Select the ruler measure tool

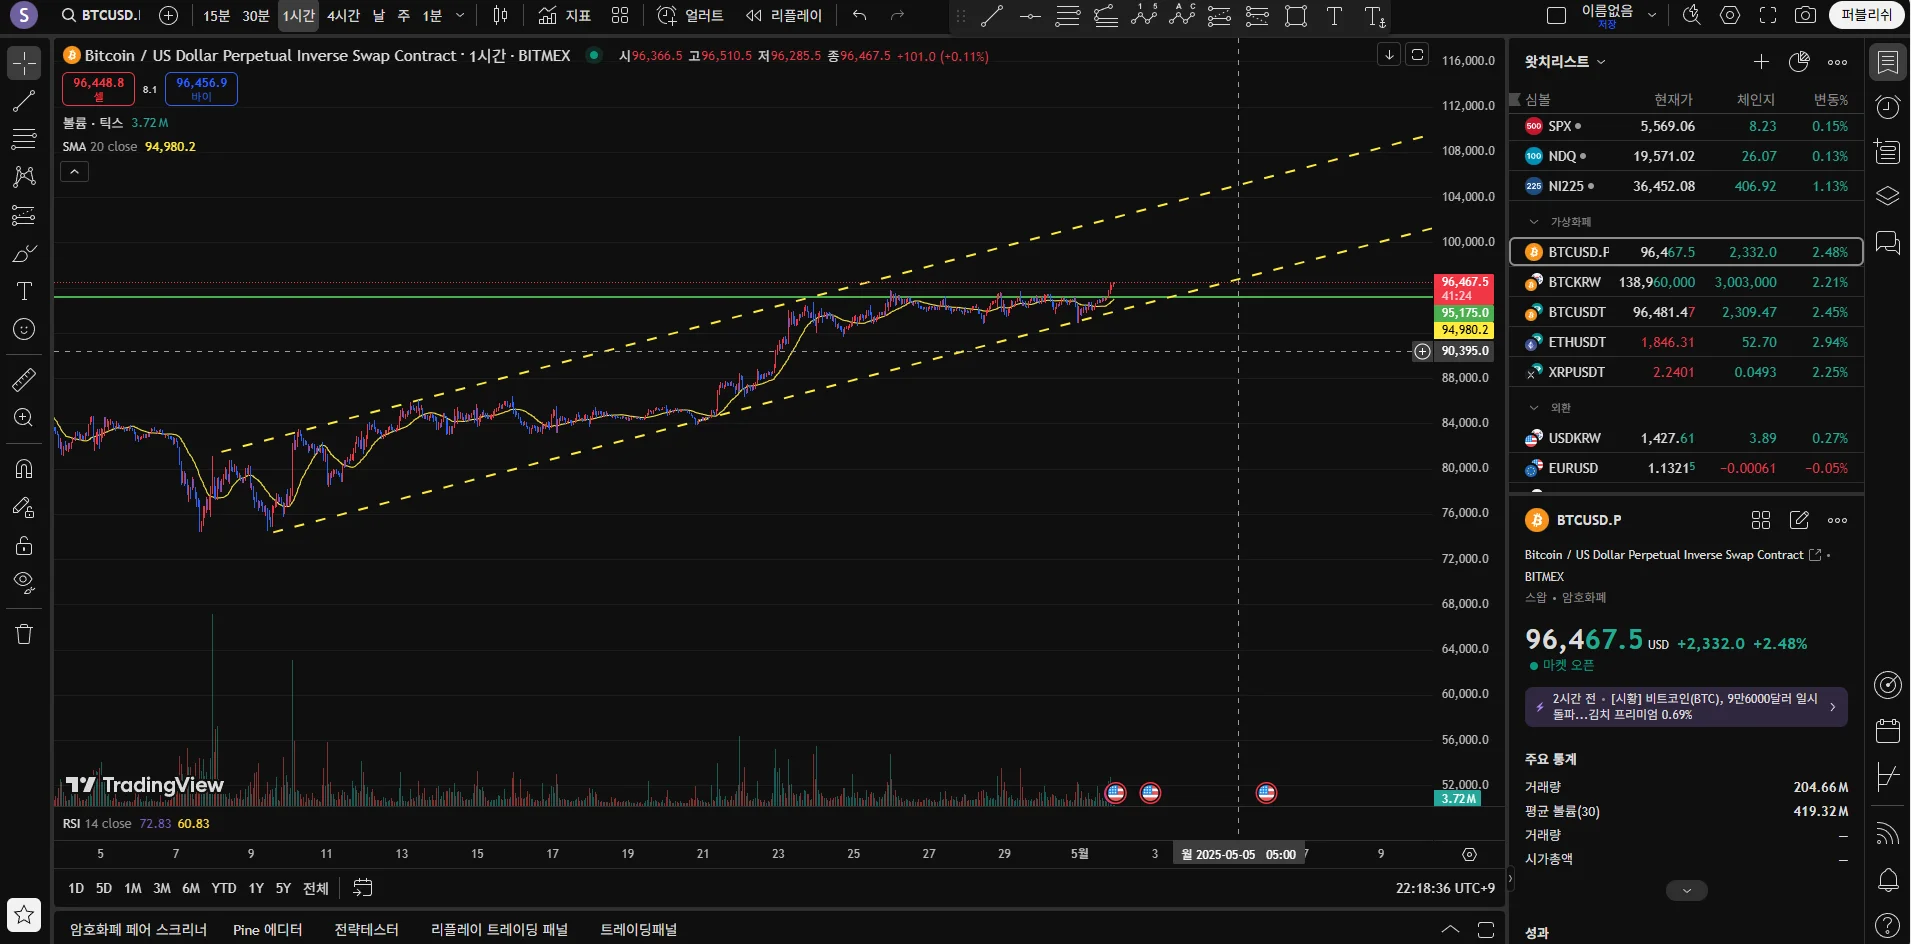[24, 380]
